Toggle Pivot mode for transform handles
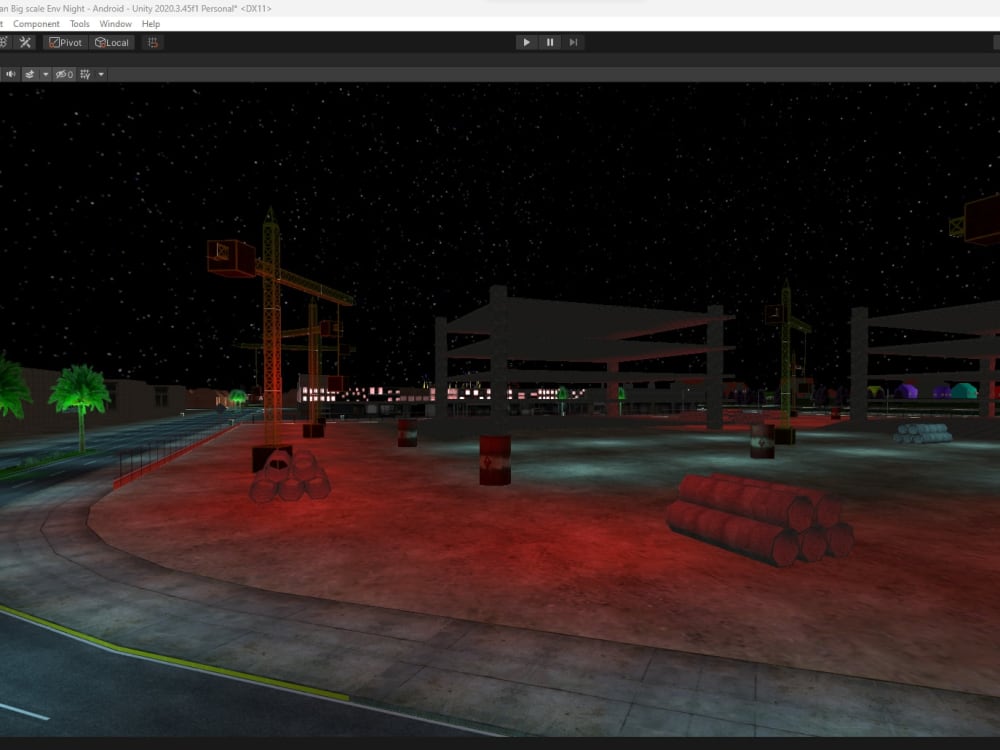1000x750 pixels. [65, 42]
